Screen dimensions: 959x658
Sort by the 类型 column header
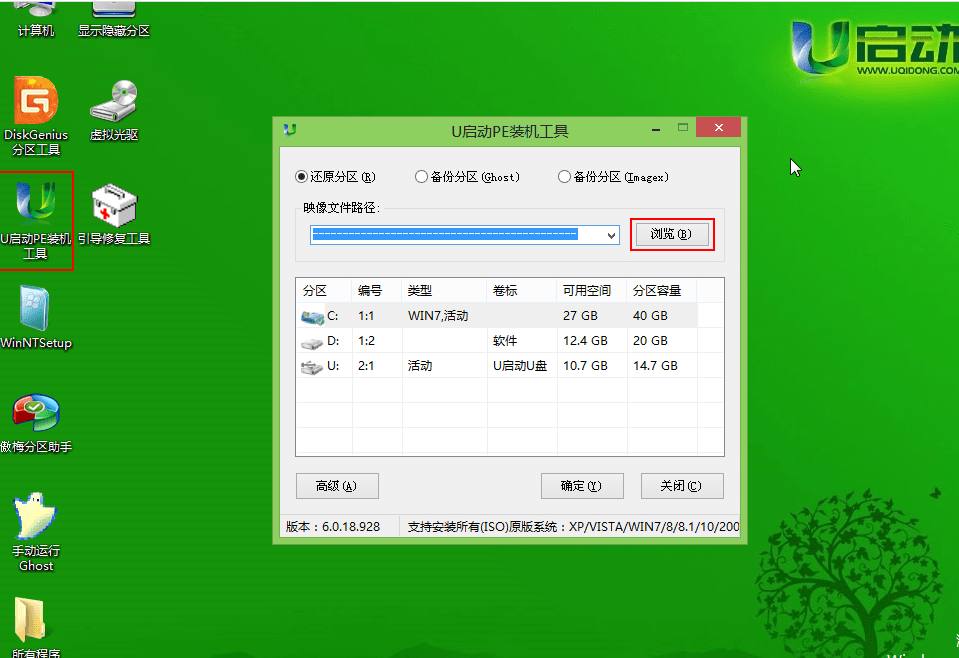click(444, 290)
